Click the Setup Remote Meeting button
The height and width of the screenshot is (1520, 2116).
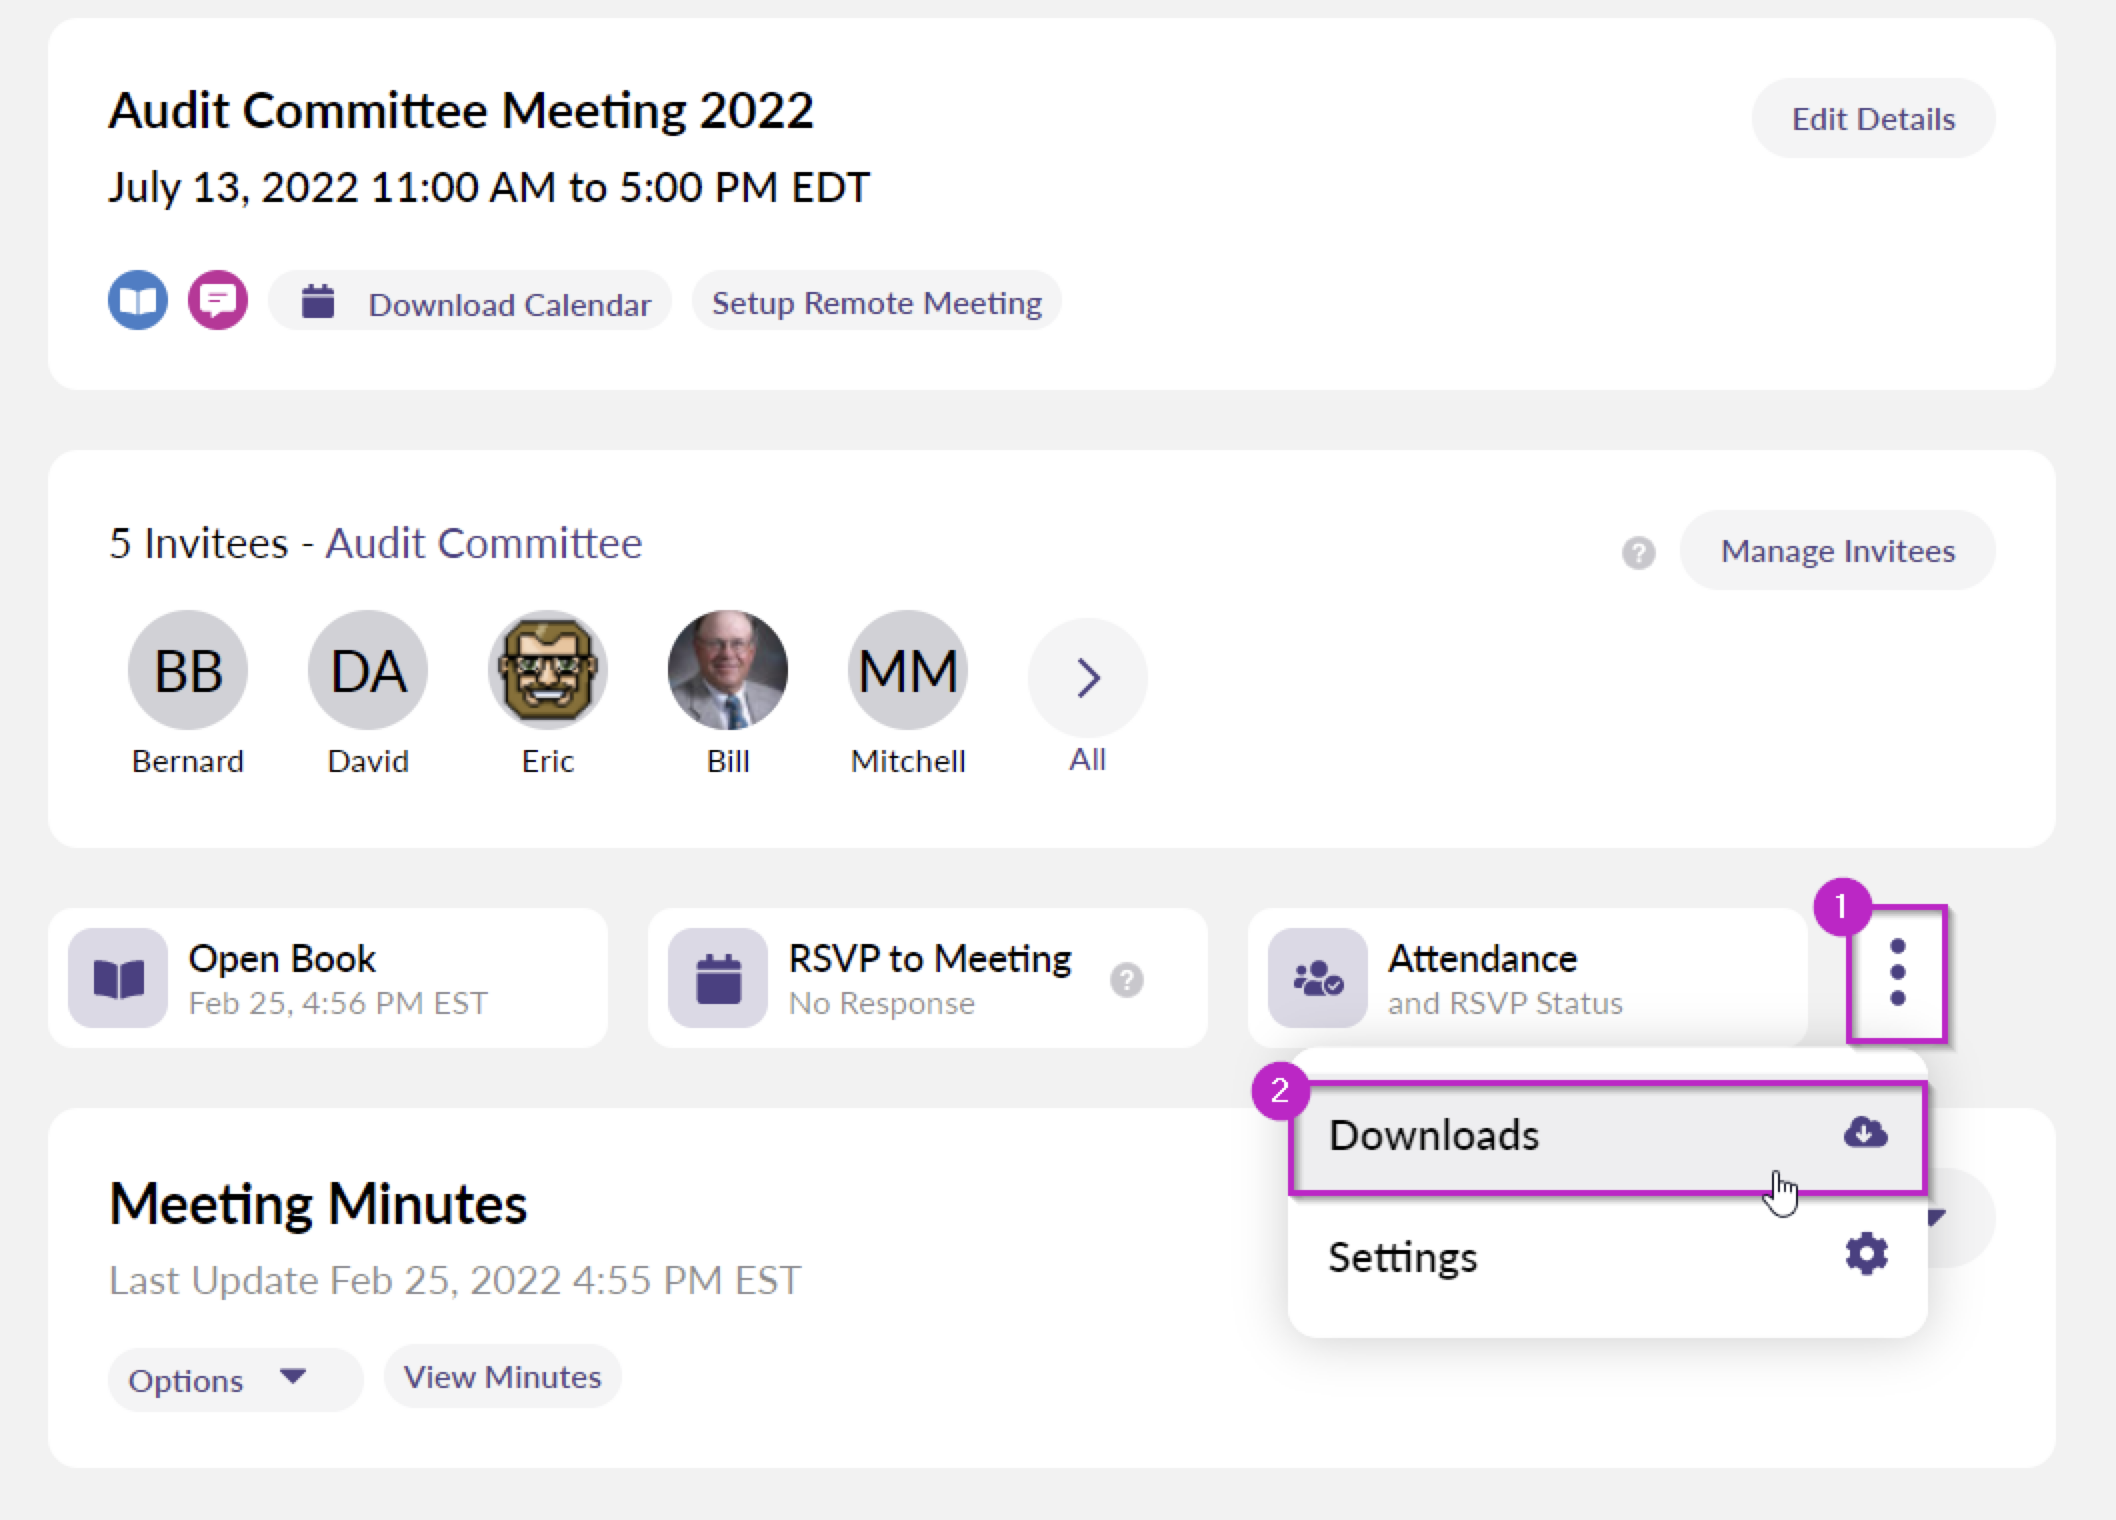tap(876, 302)
